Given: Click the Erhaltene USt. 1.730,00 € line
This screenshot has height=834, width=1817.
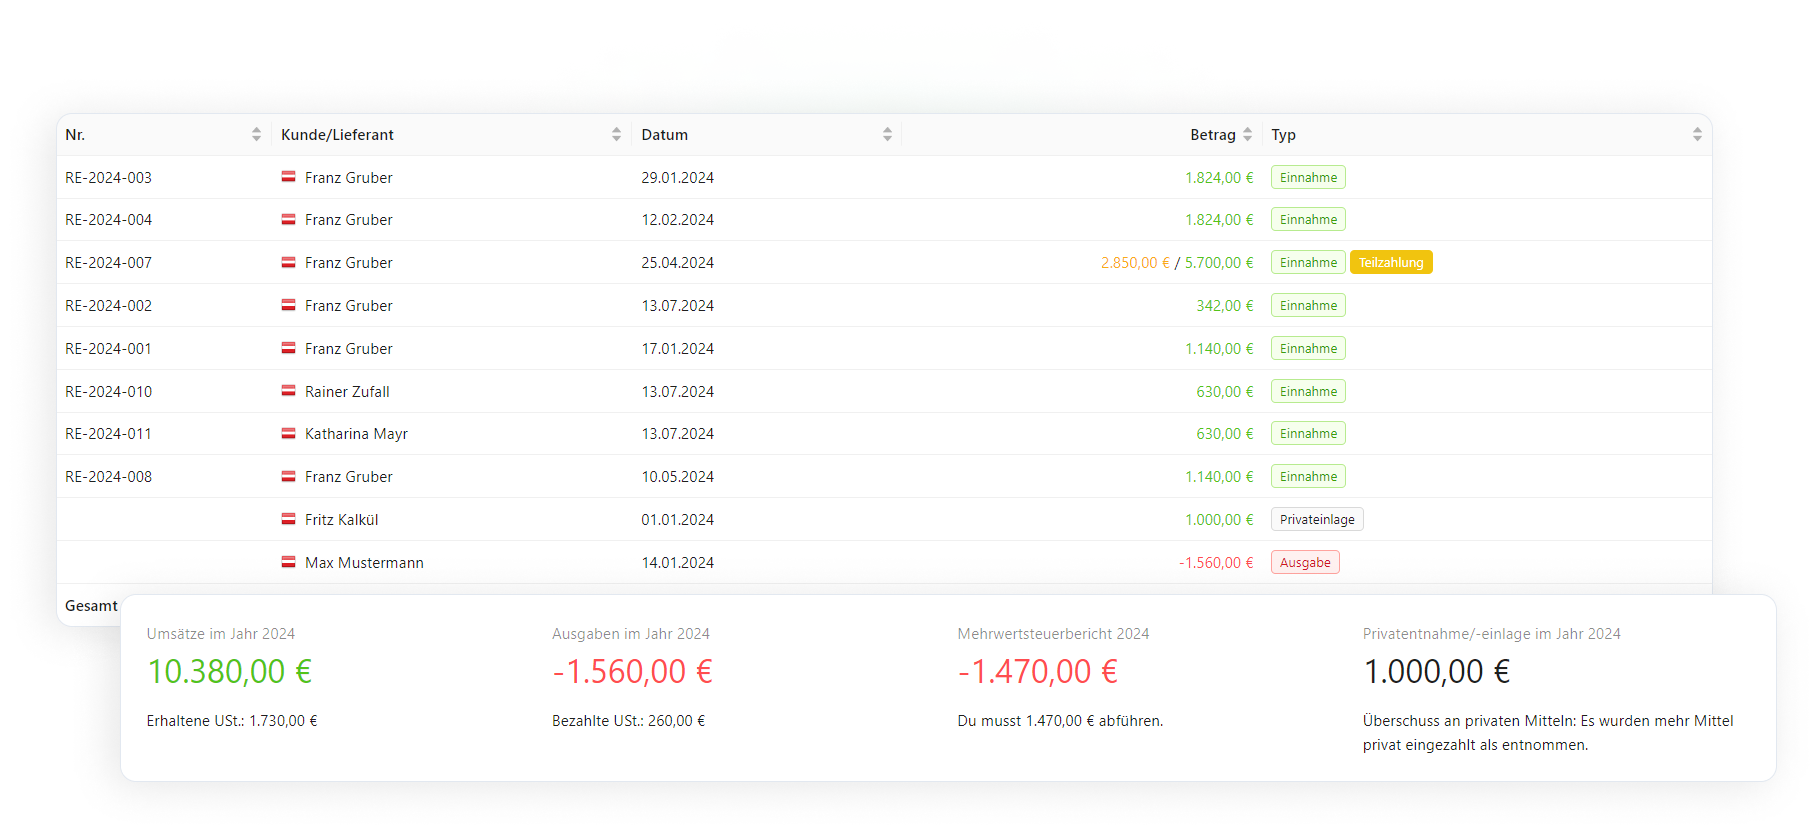Looking at the screenshot, I should (232, 721).
